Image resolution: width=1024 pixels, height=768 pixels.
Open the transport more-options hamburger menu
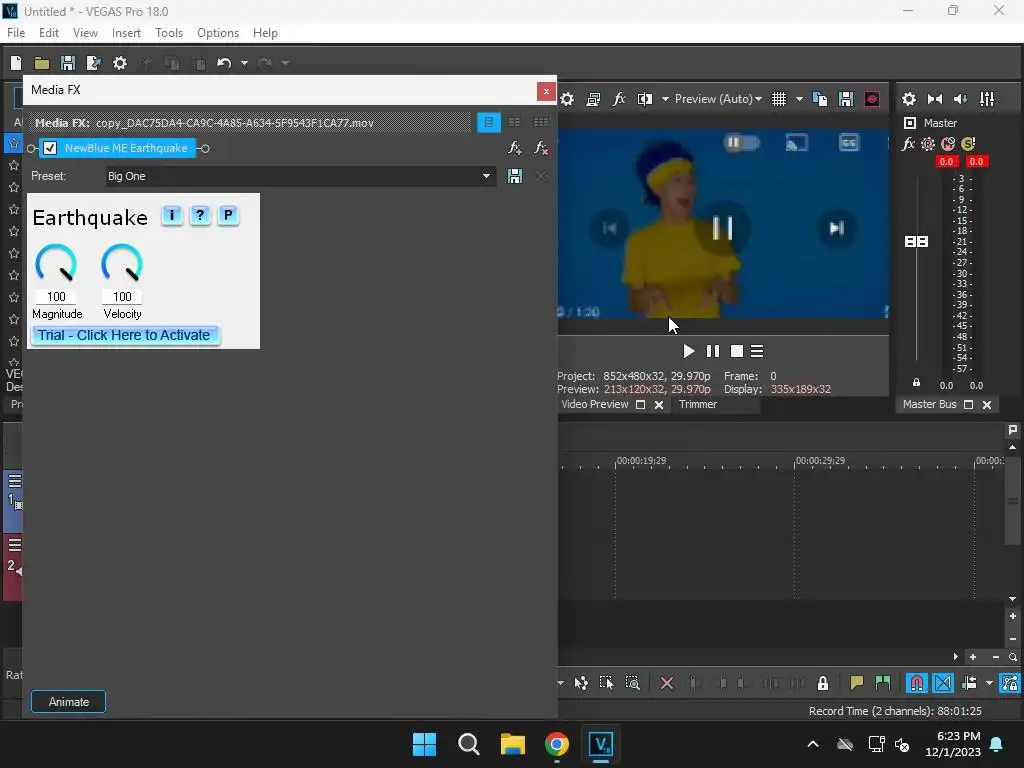click(758, 351)
